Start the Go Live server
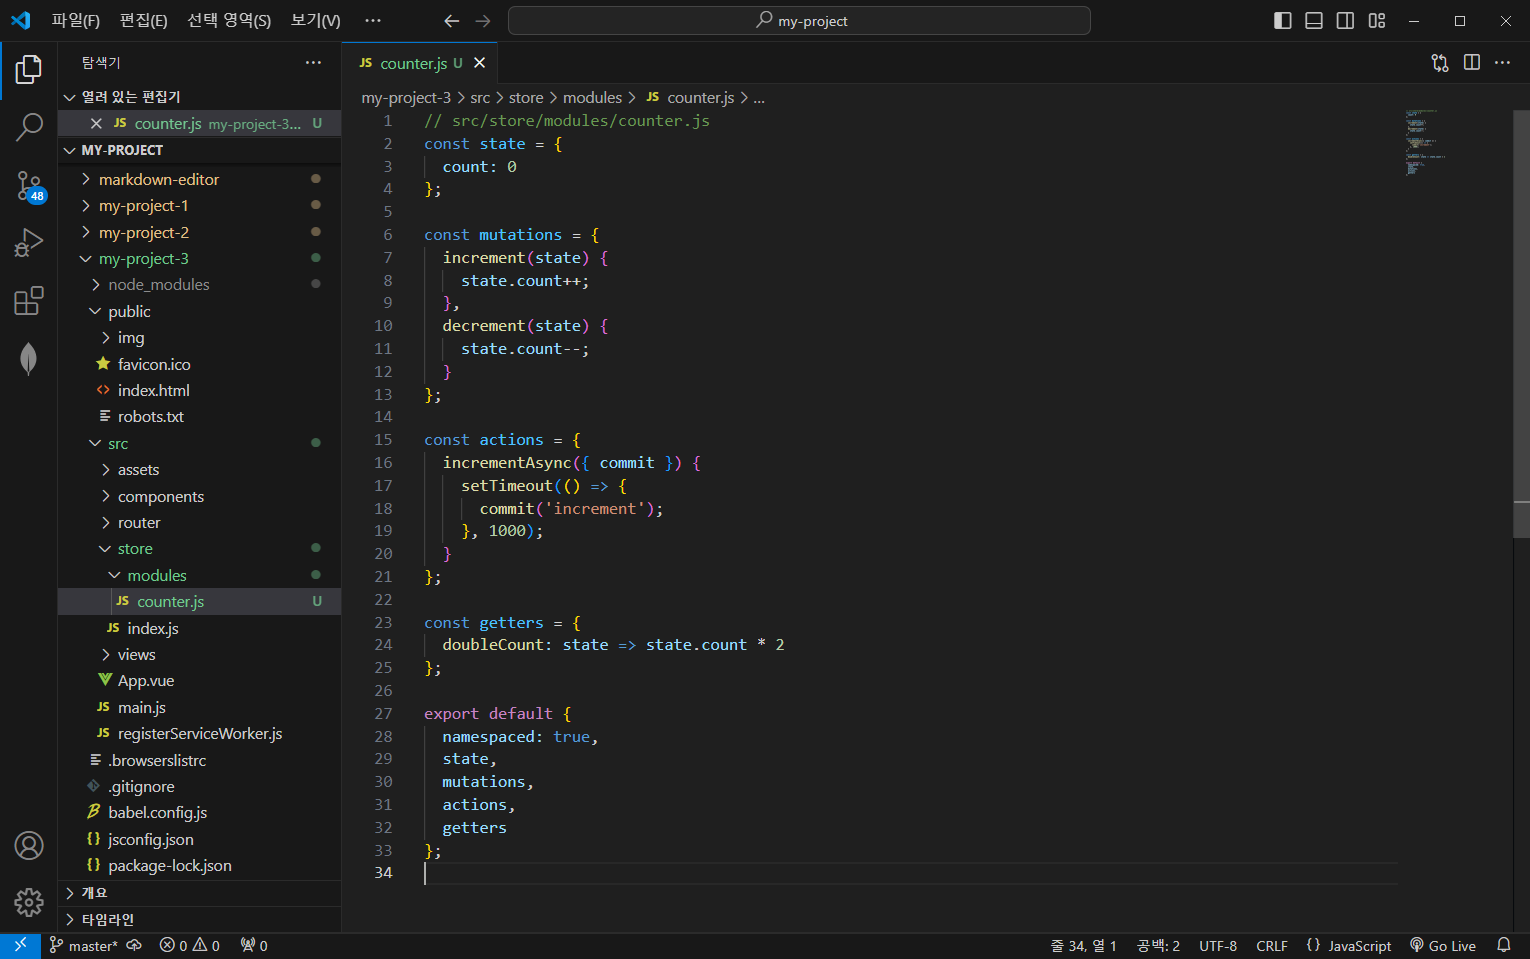This screenshot has height=959, width=1530. tap(1443, 945)
